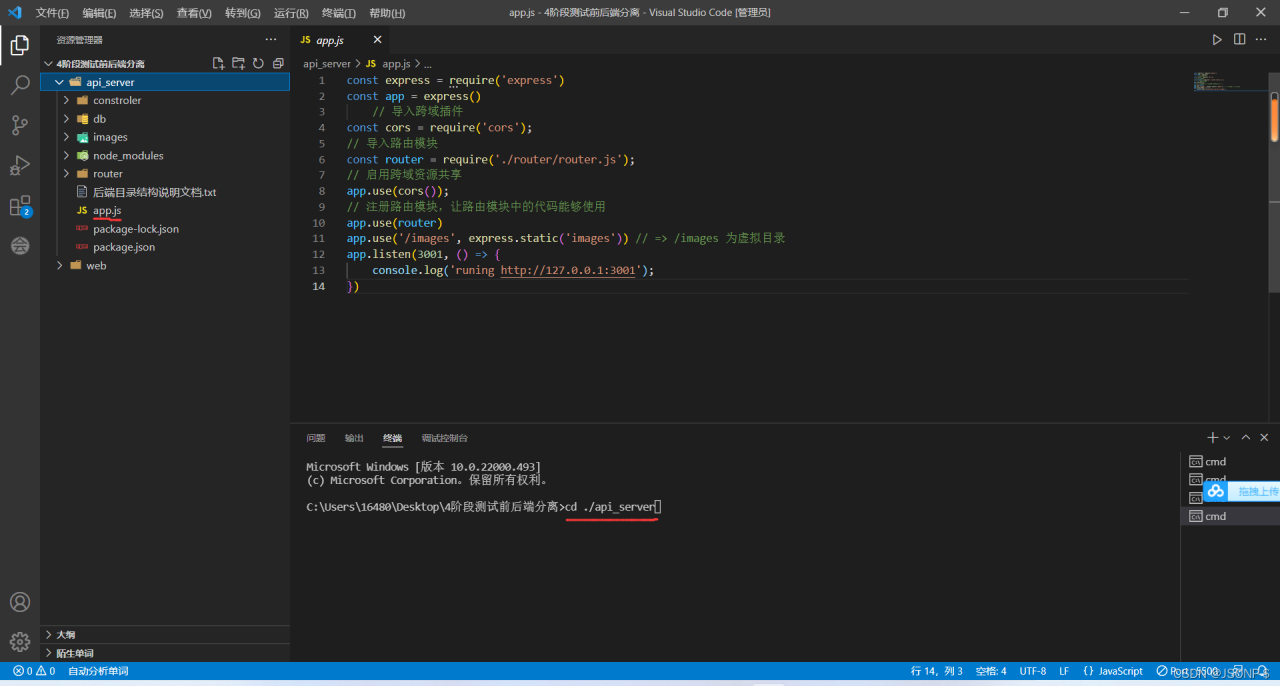The image size is (1280, 686).
Task: Refresh Explorer with the refresh icon
Action: tap(258, 62)
